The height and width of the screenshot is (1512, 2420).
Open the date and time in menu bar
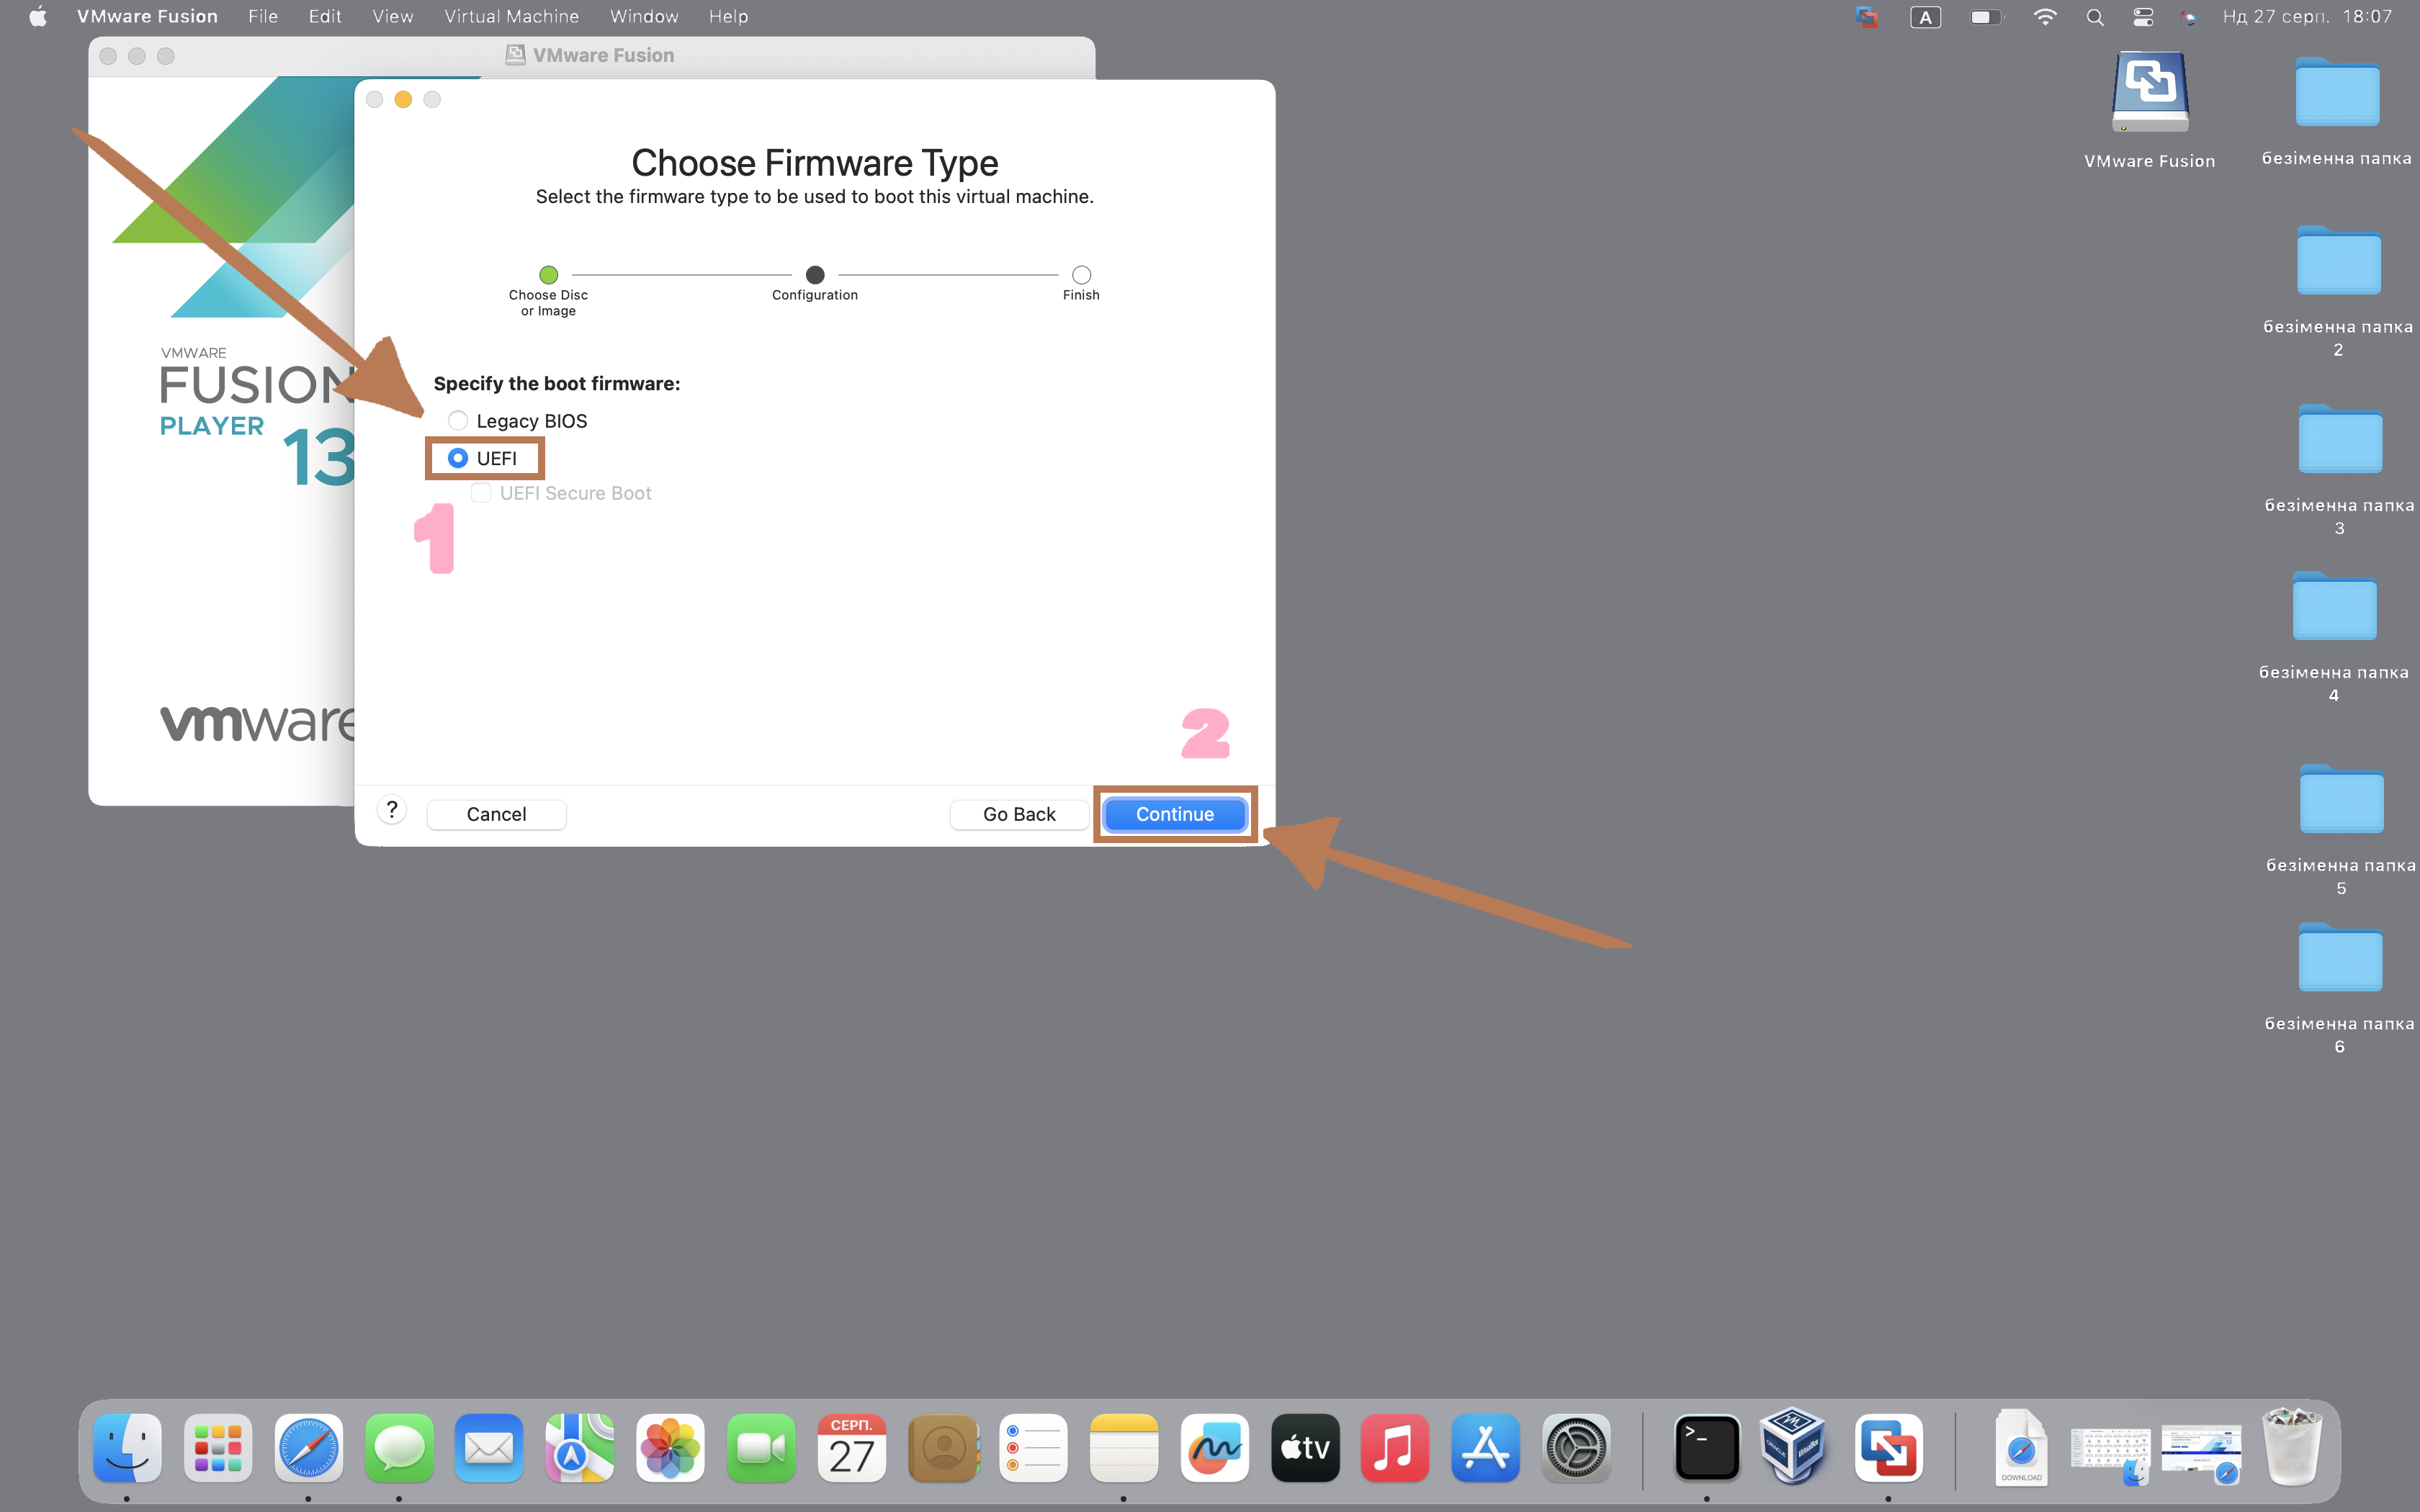click(x=2307, y=16)
